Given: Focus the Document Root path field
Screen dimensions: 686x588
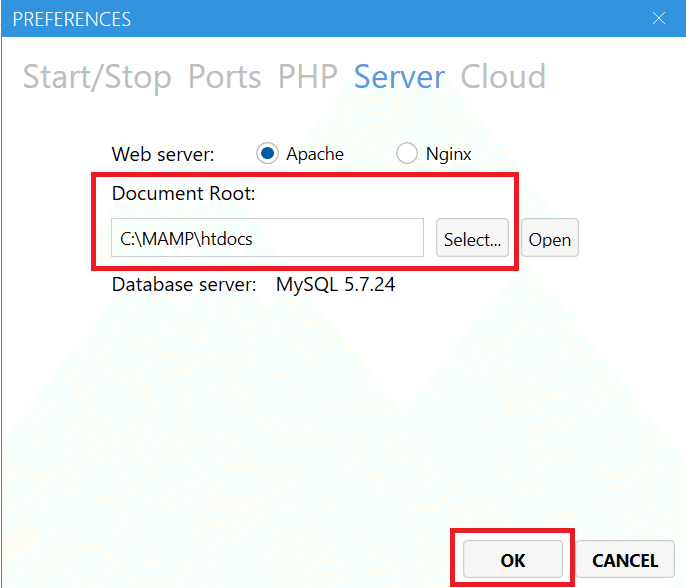Looking at the screenshot, I should (267, 239).
